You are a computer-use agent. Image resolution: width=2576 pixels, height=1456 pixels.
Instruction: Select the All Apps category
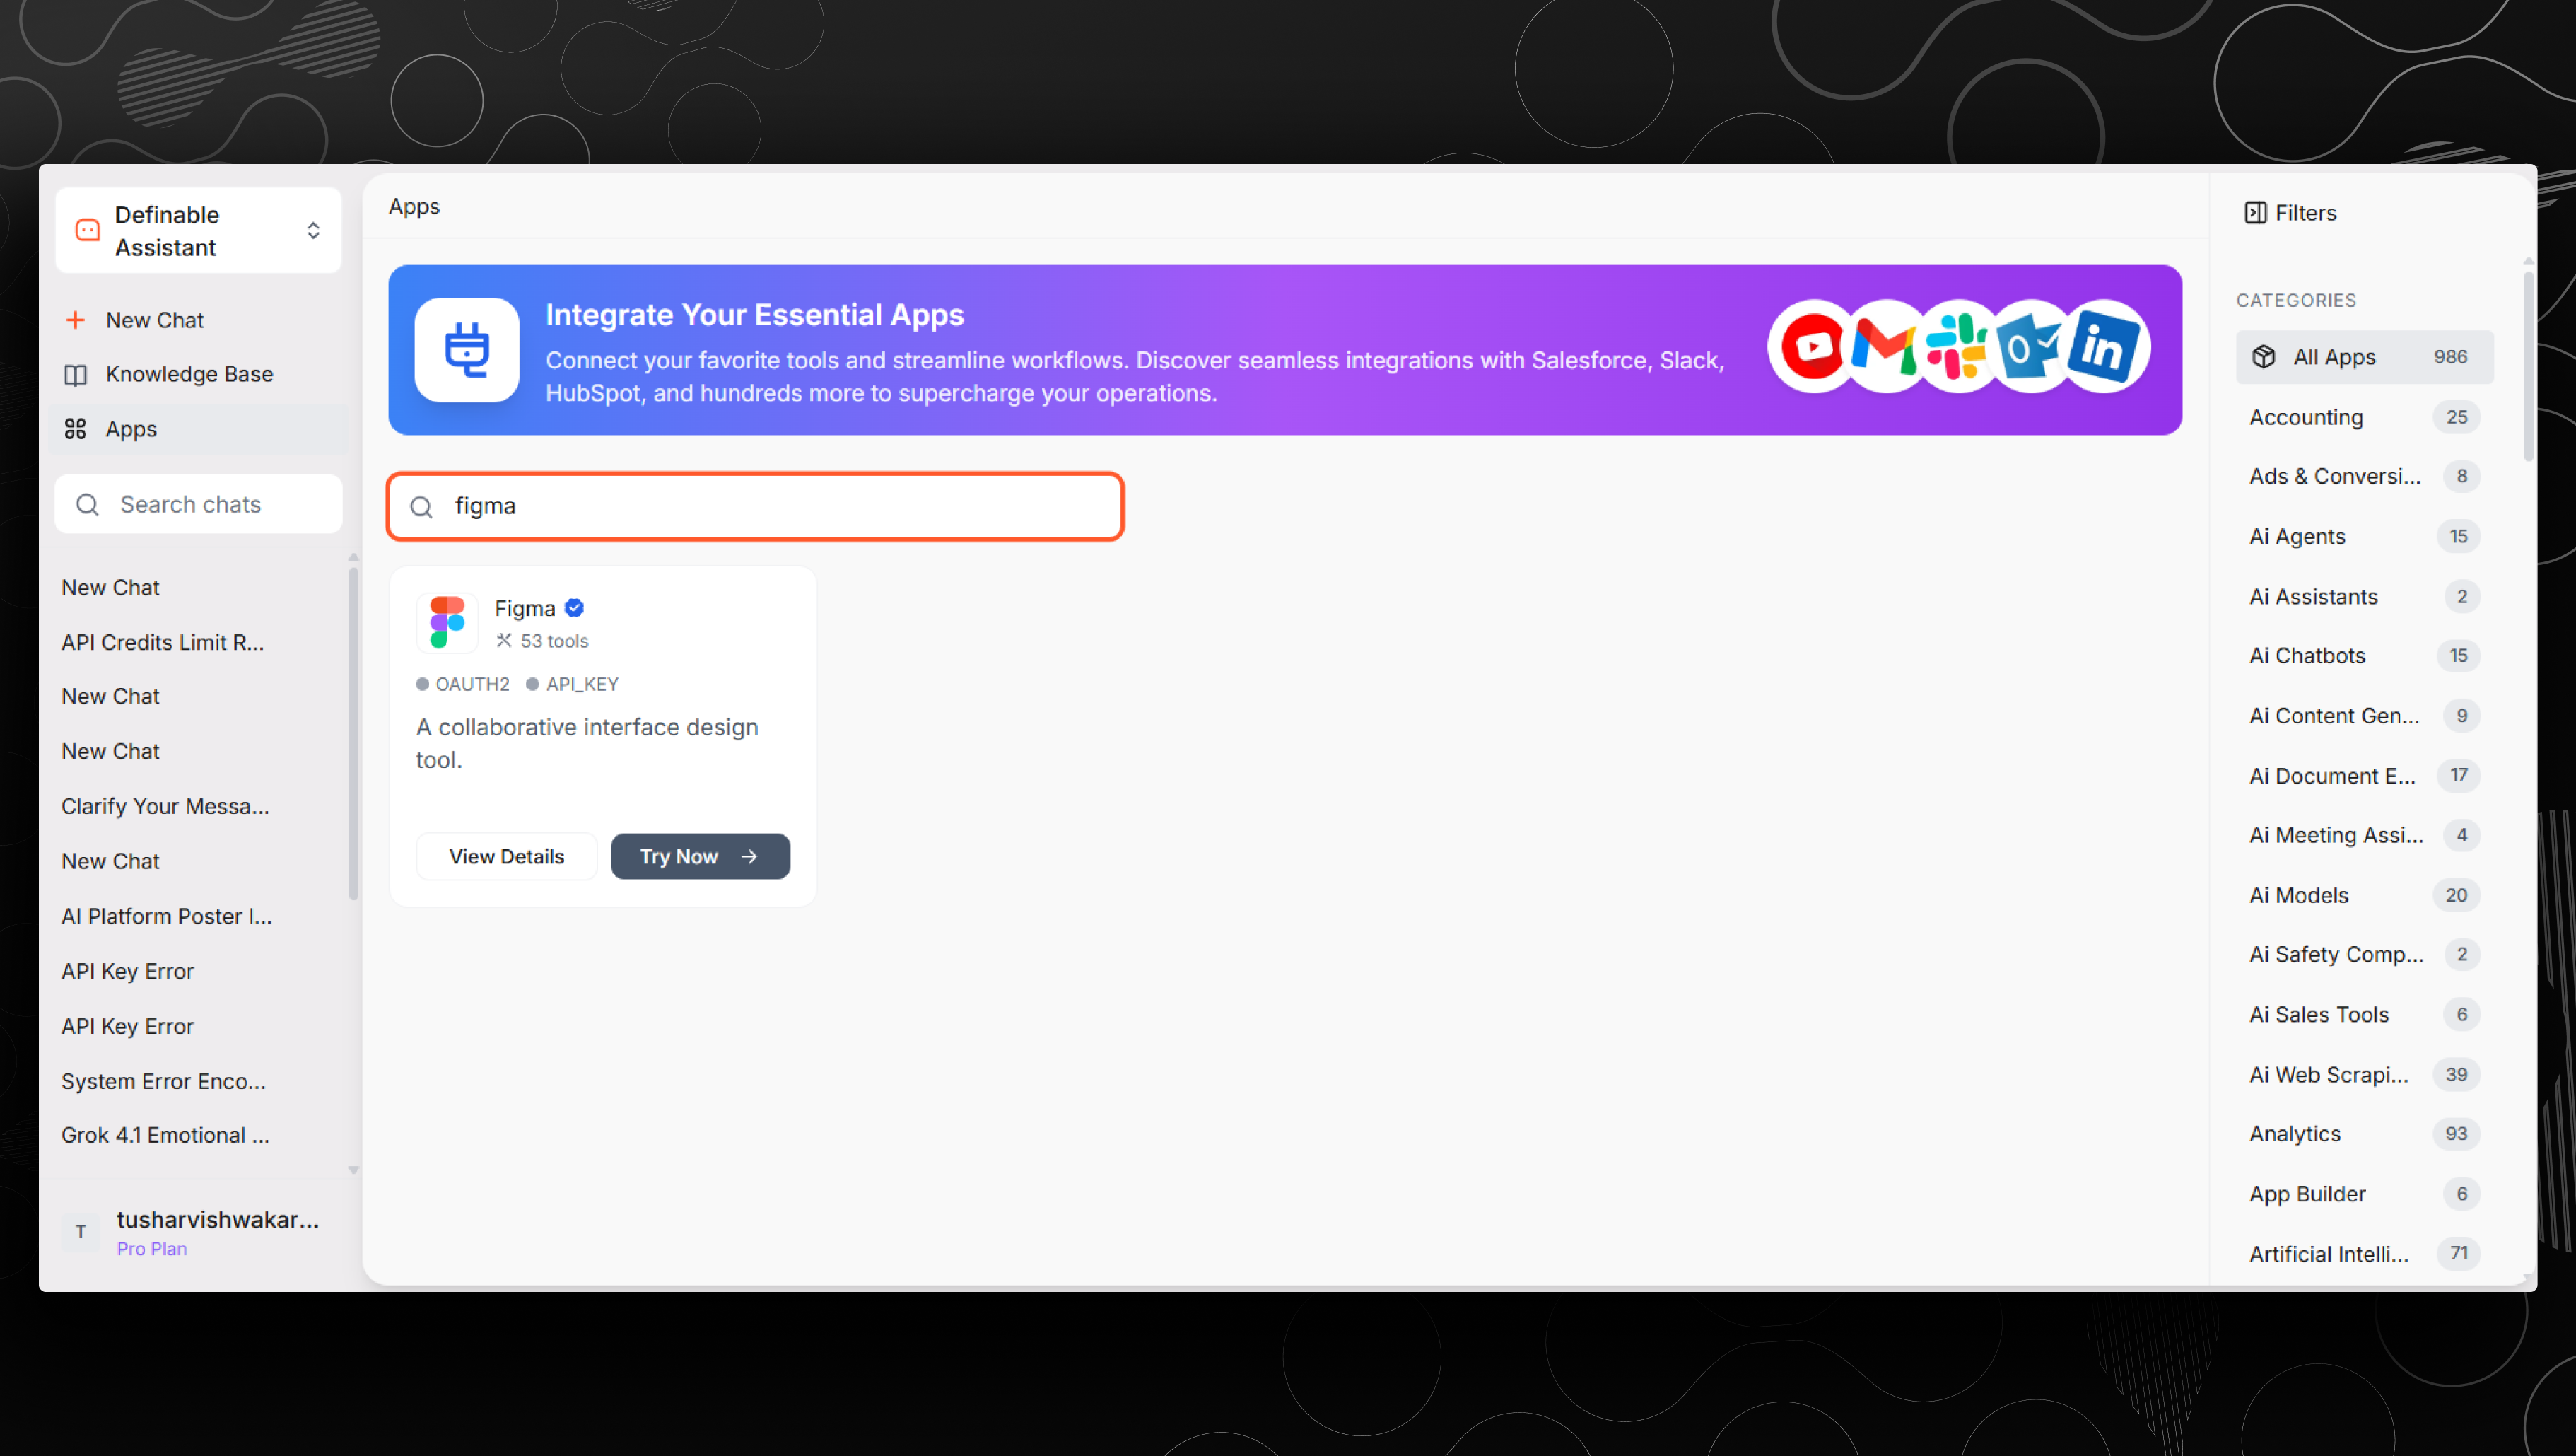click(2364, 357)
